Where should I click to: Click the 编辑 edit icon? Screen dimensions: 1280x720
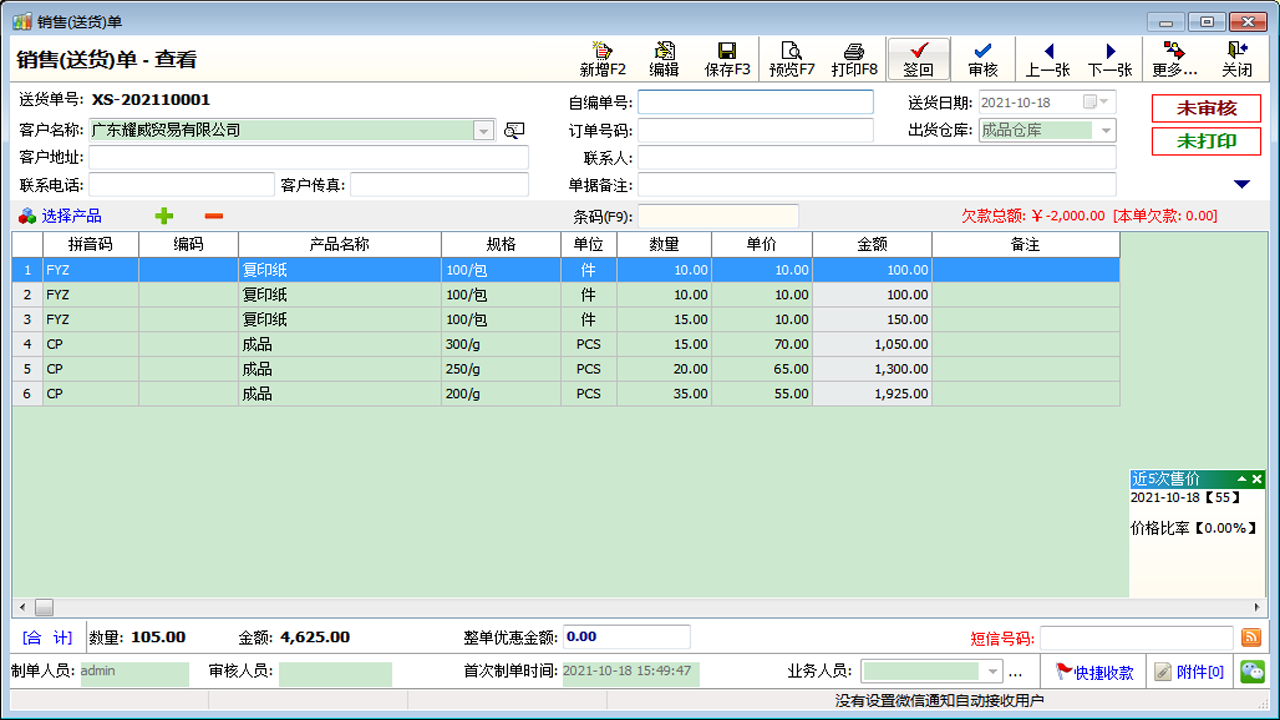coord(665,58)
